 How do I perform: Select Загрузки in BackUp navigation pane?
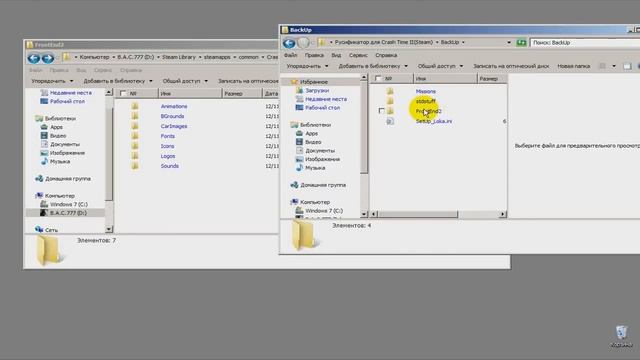(317, 91)
